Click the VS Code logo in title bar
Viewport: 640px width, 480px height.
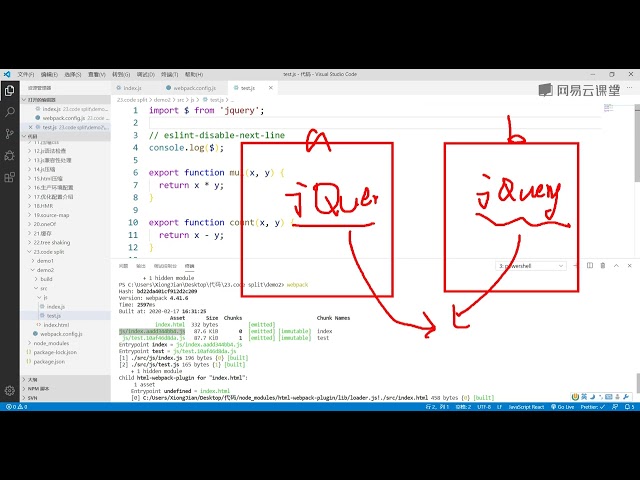[7, 74]
